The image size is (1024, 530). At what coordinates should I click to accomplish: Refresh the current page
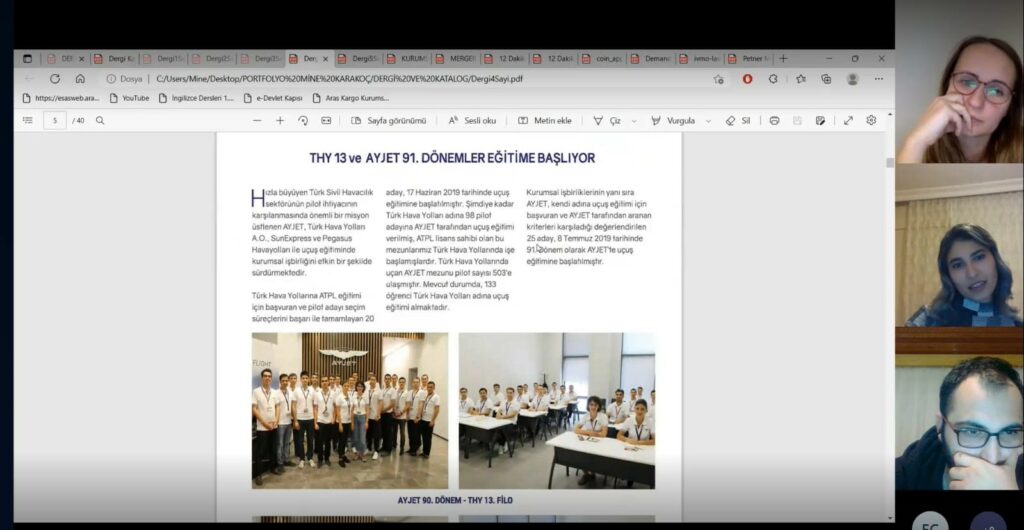click(x=55, y=79)
